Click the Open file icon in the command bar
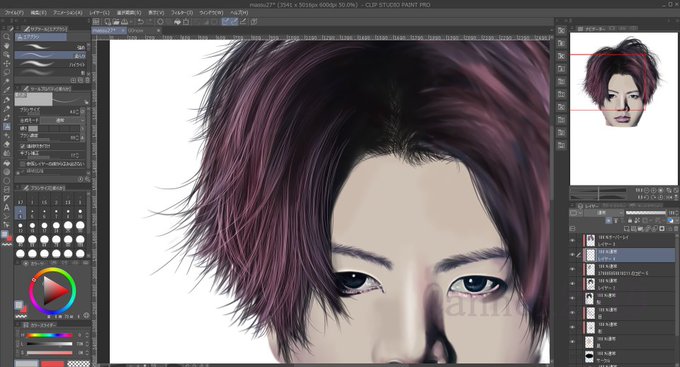 coord(116,21)
